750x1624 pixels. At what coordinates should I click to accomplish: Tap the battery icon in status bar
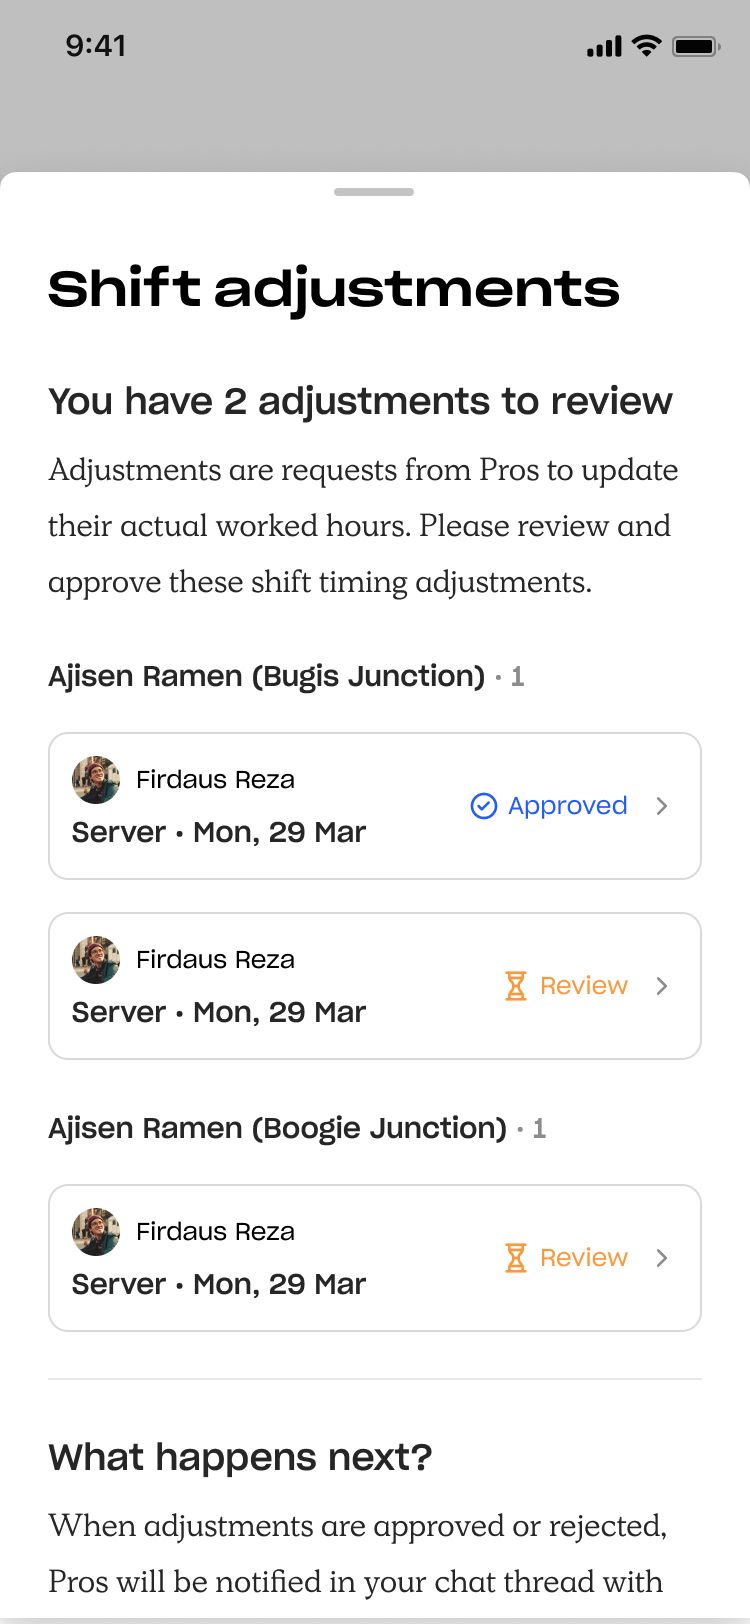[695, 46]
